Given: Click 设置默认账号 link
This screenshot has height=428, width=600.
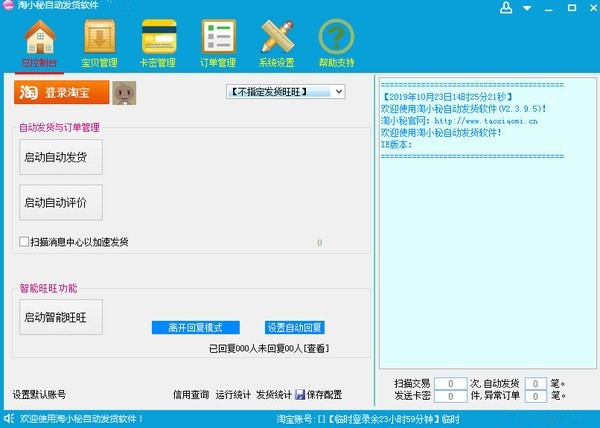Looking at the screenshot, I should [39, 394].
